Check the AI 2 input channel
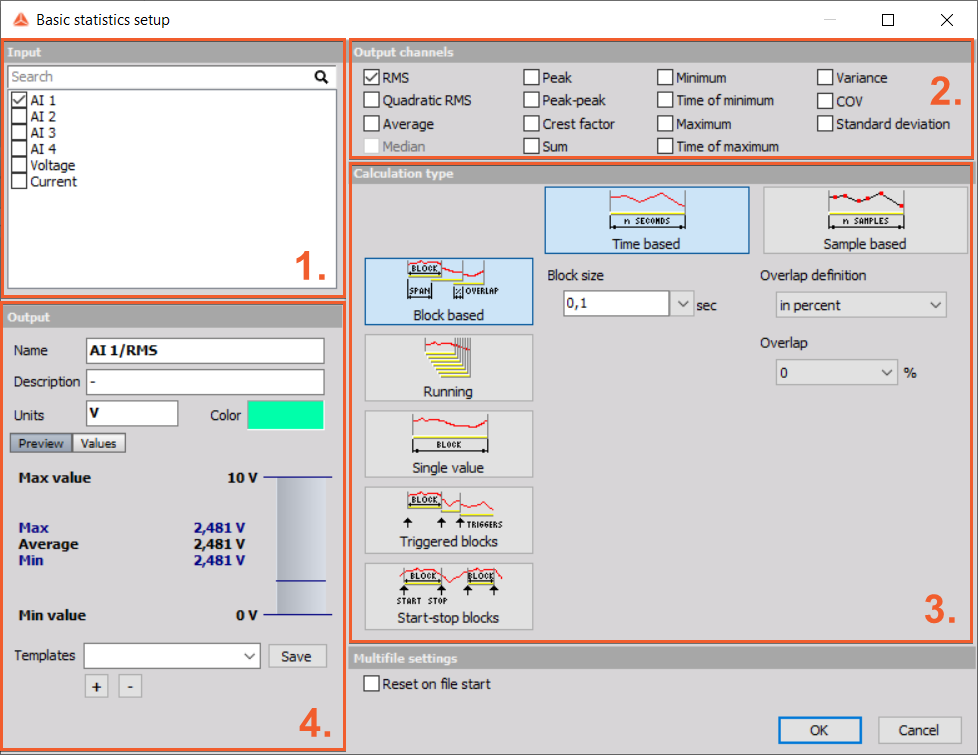978x755 pixels. pyautogui.click(x=19, y=116)
